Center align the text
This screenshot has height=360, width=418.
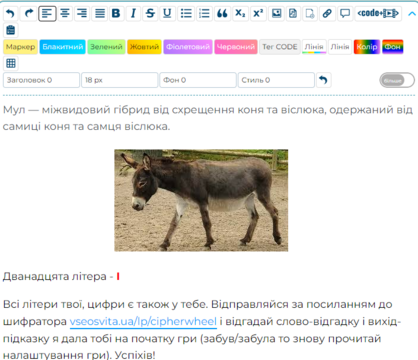65,14
